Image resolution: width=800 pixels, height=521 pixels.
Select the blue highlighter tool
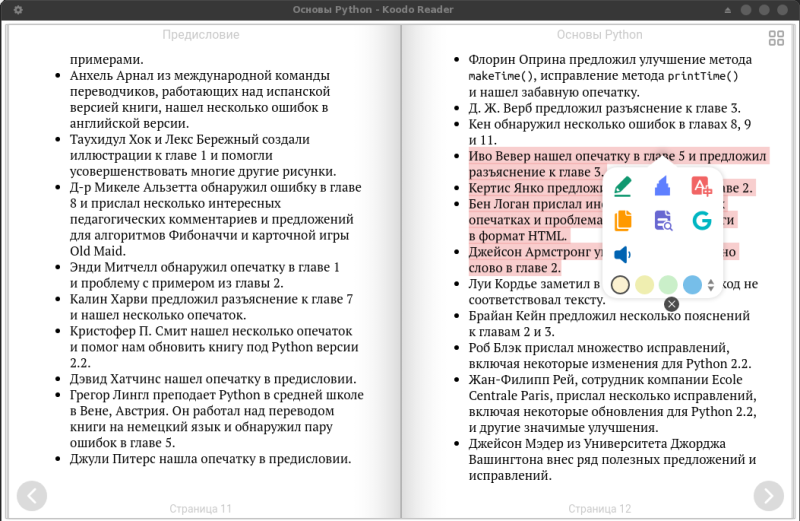[x=662, y=186]
